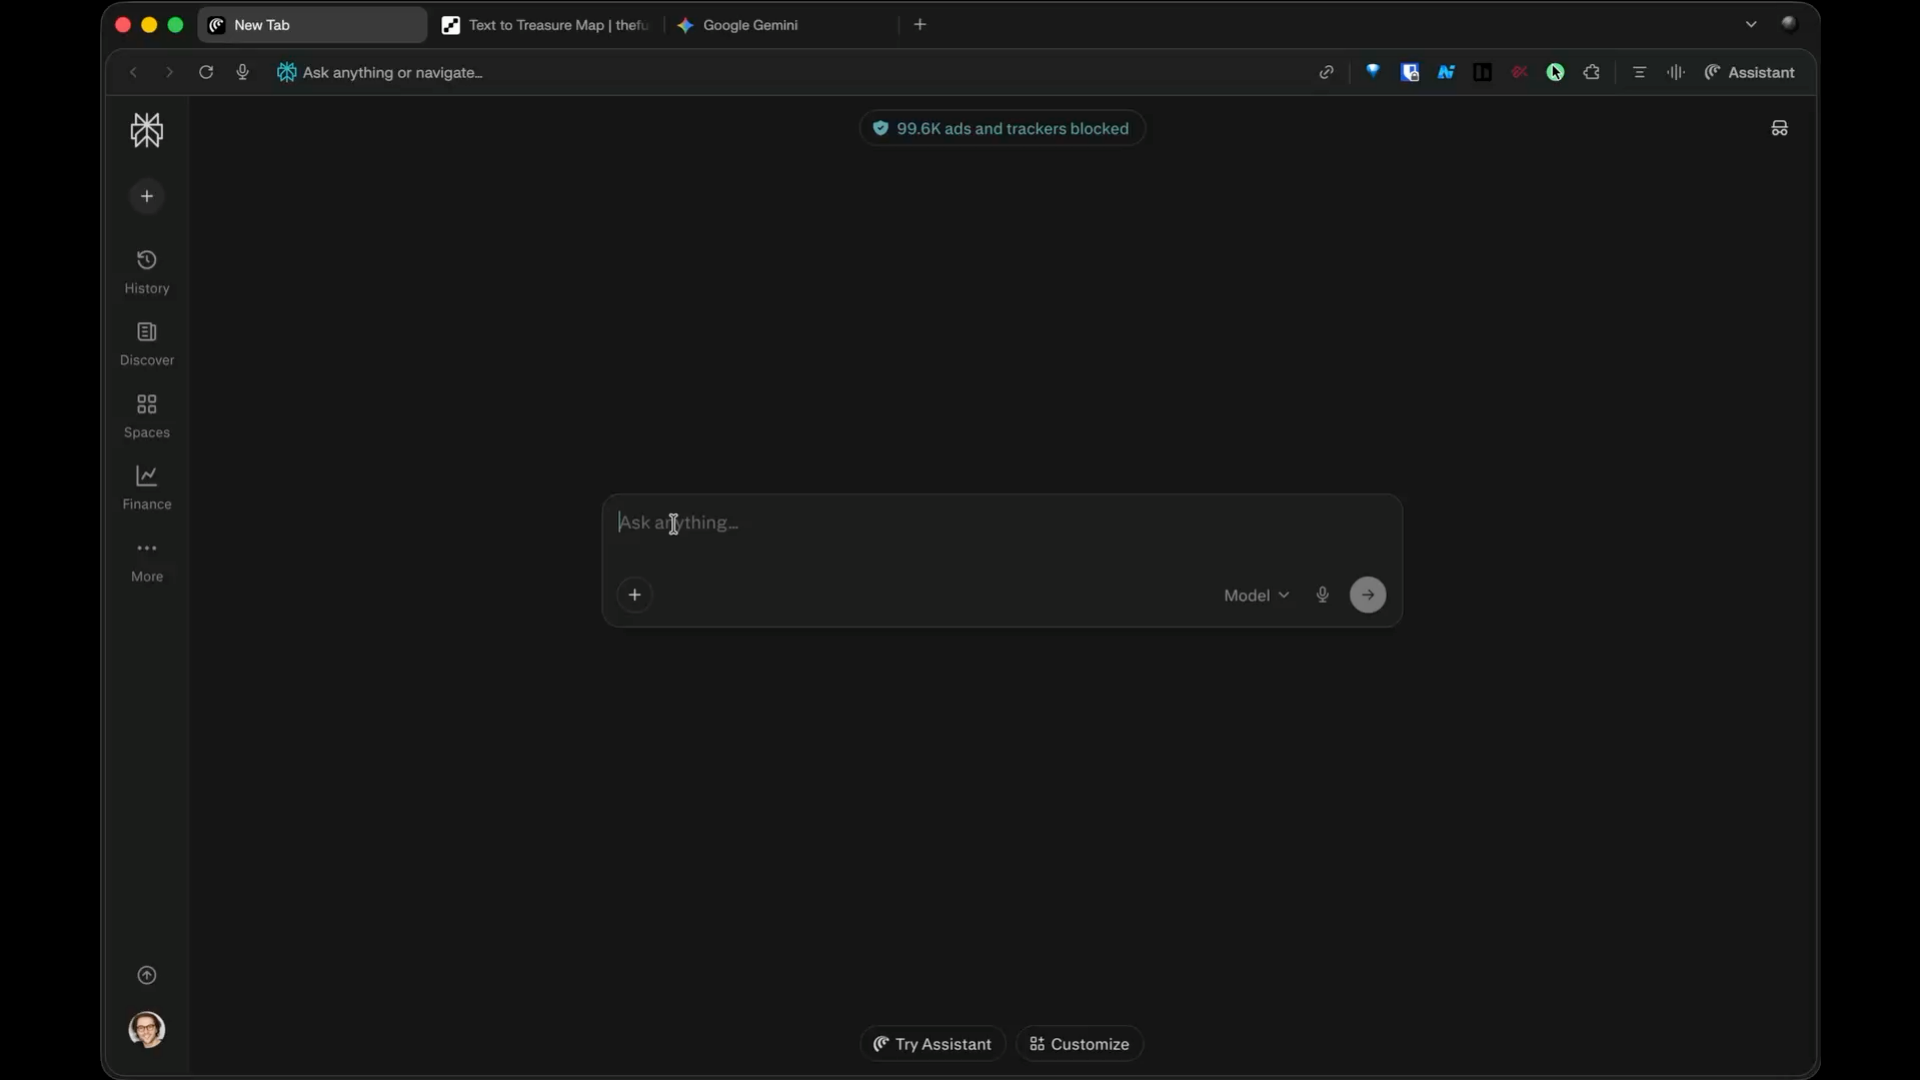Open the extensions puzzle icon

1592,72
